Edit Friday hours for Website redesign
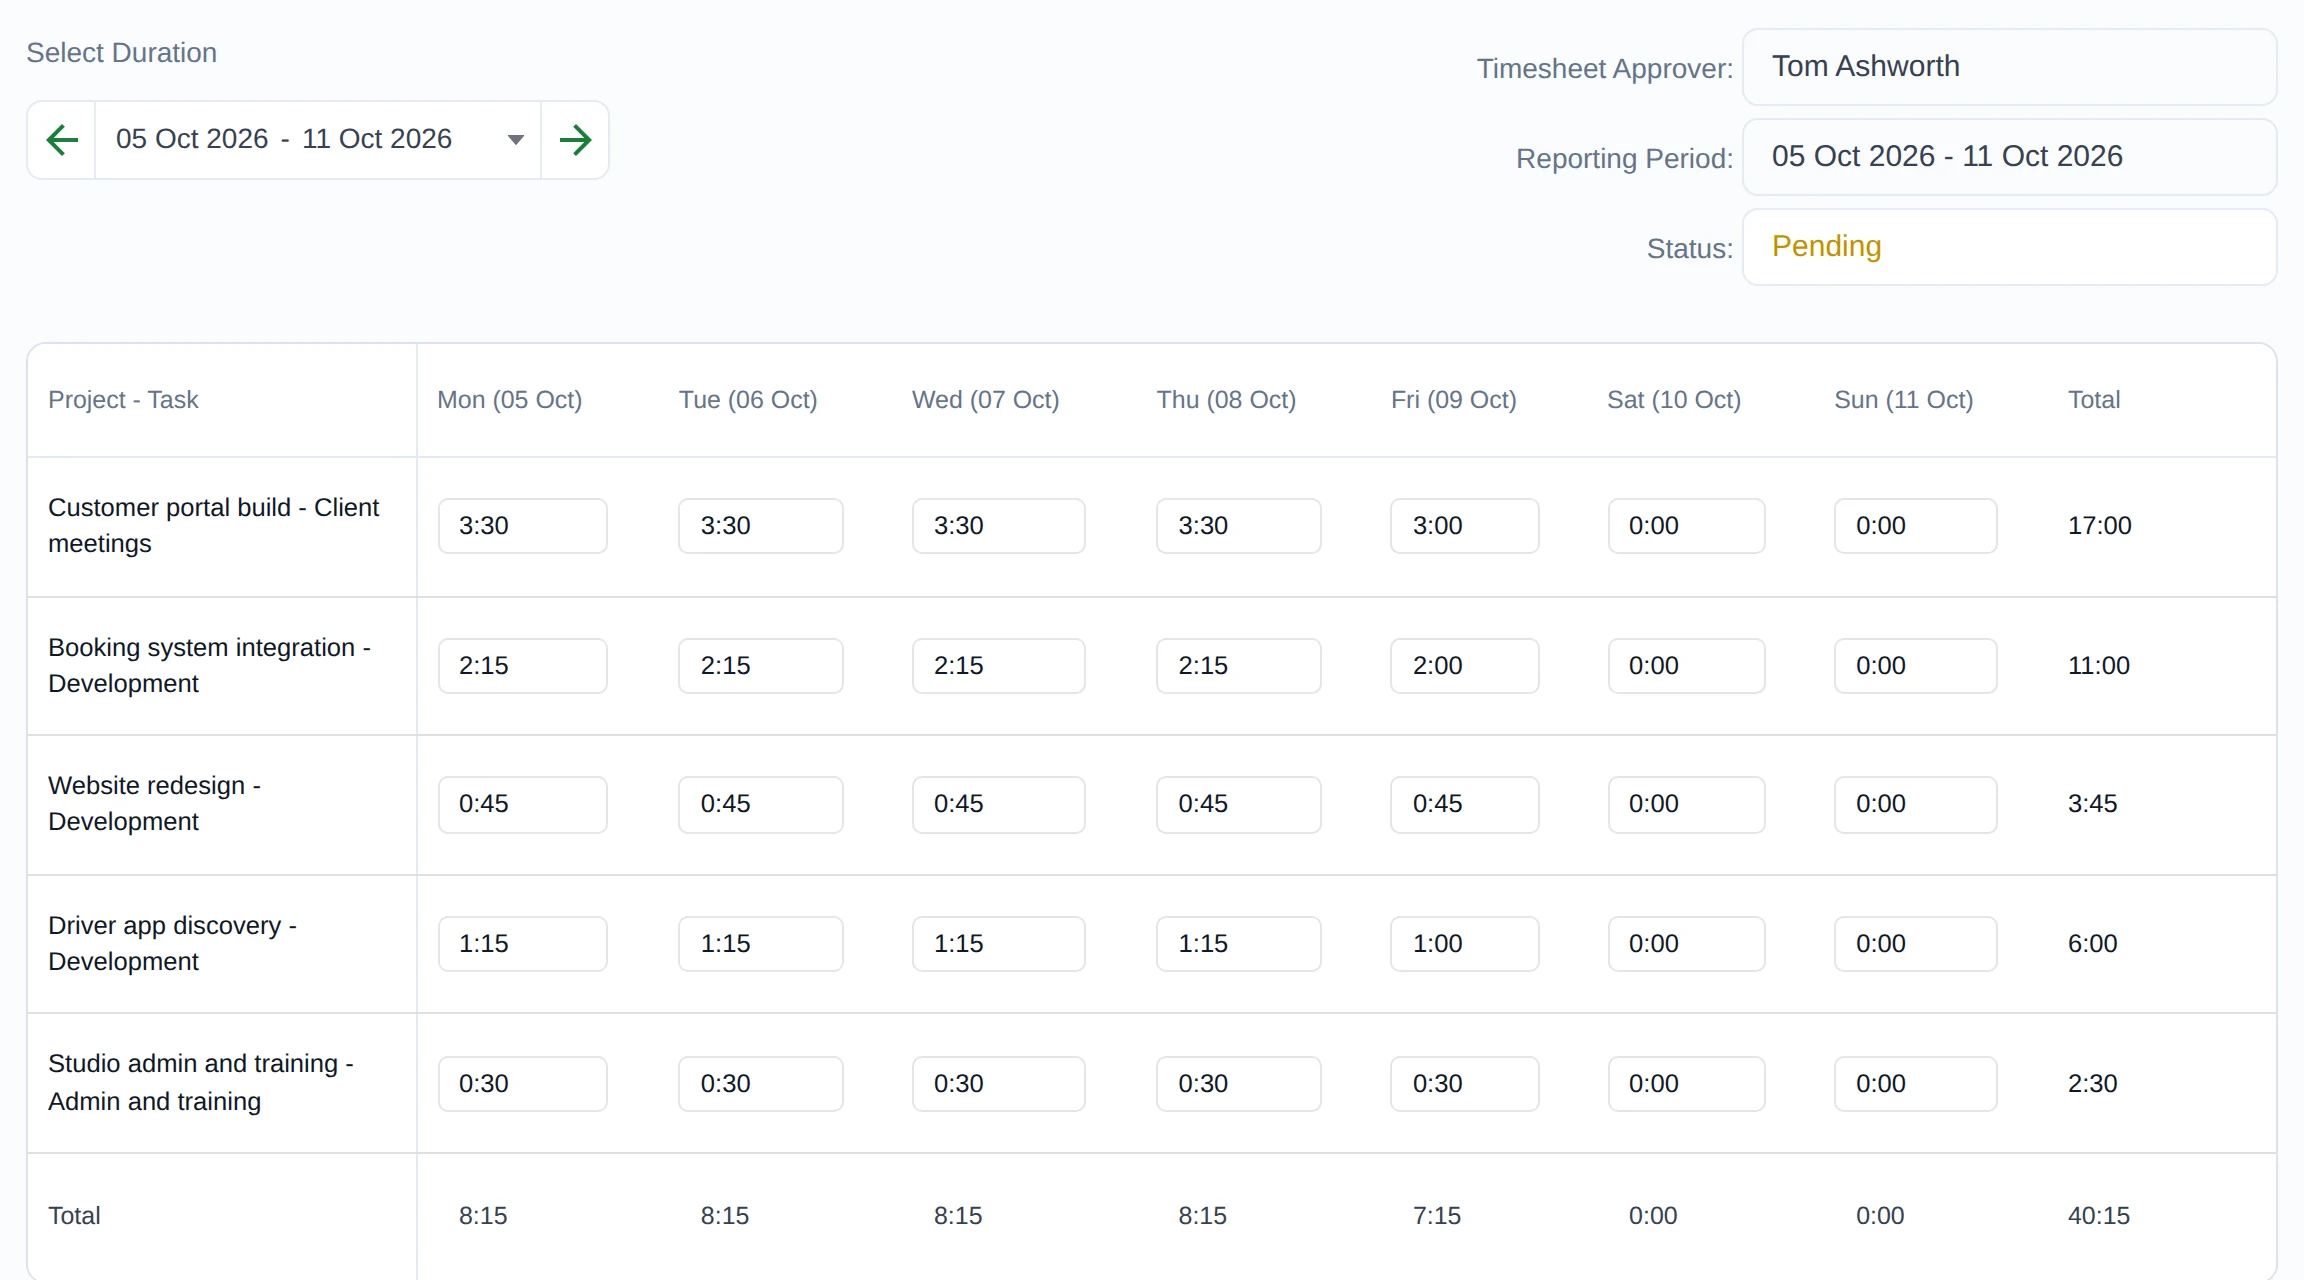The width and height of the screenshot is (2304, 1280). tap(1465, 805)
